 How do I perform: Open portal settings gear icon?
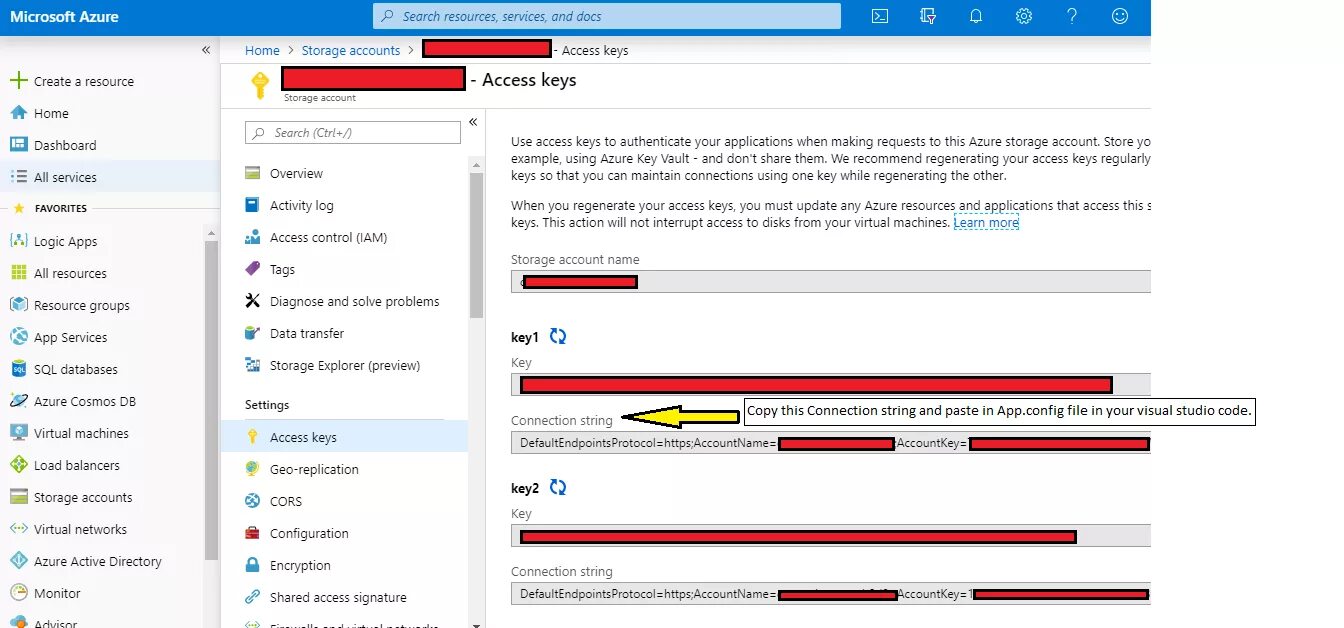(1024, 16)
